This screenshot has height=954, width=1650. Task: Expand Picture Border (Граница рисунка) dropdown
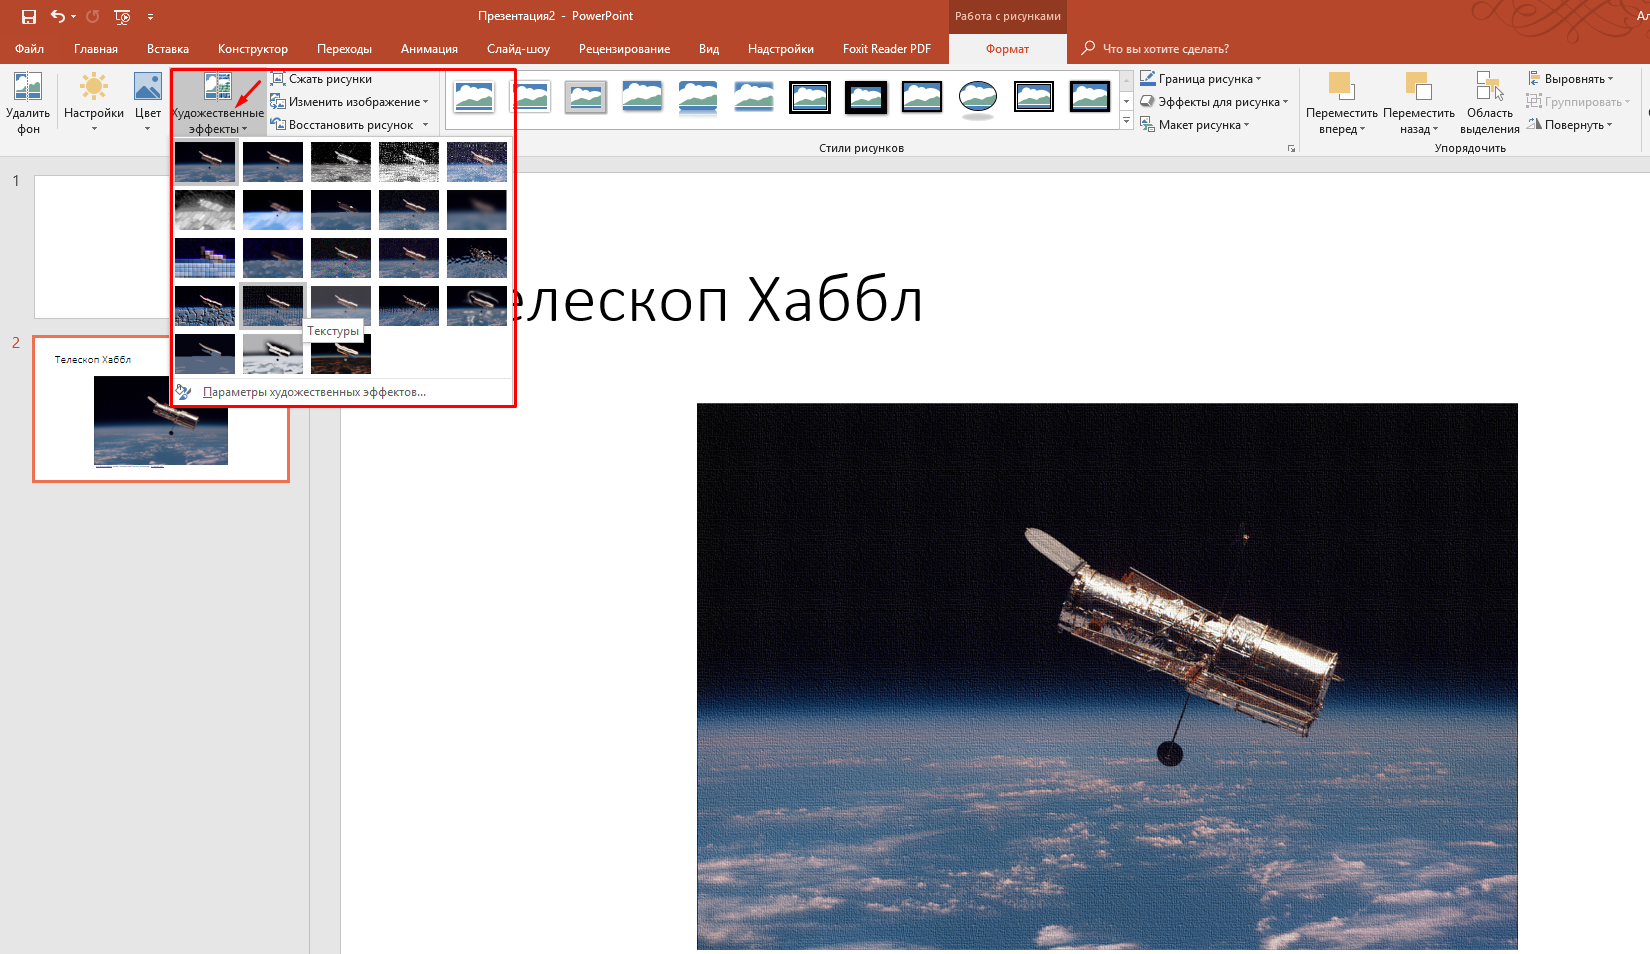click(x=1205, y=79)
